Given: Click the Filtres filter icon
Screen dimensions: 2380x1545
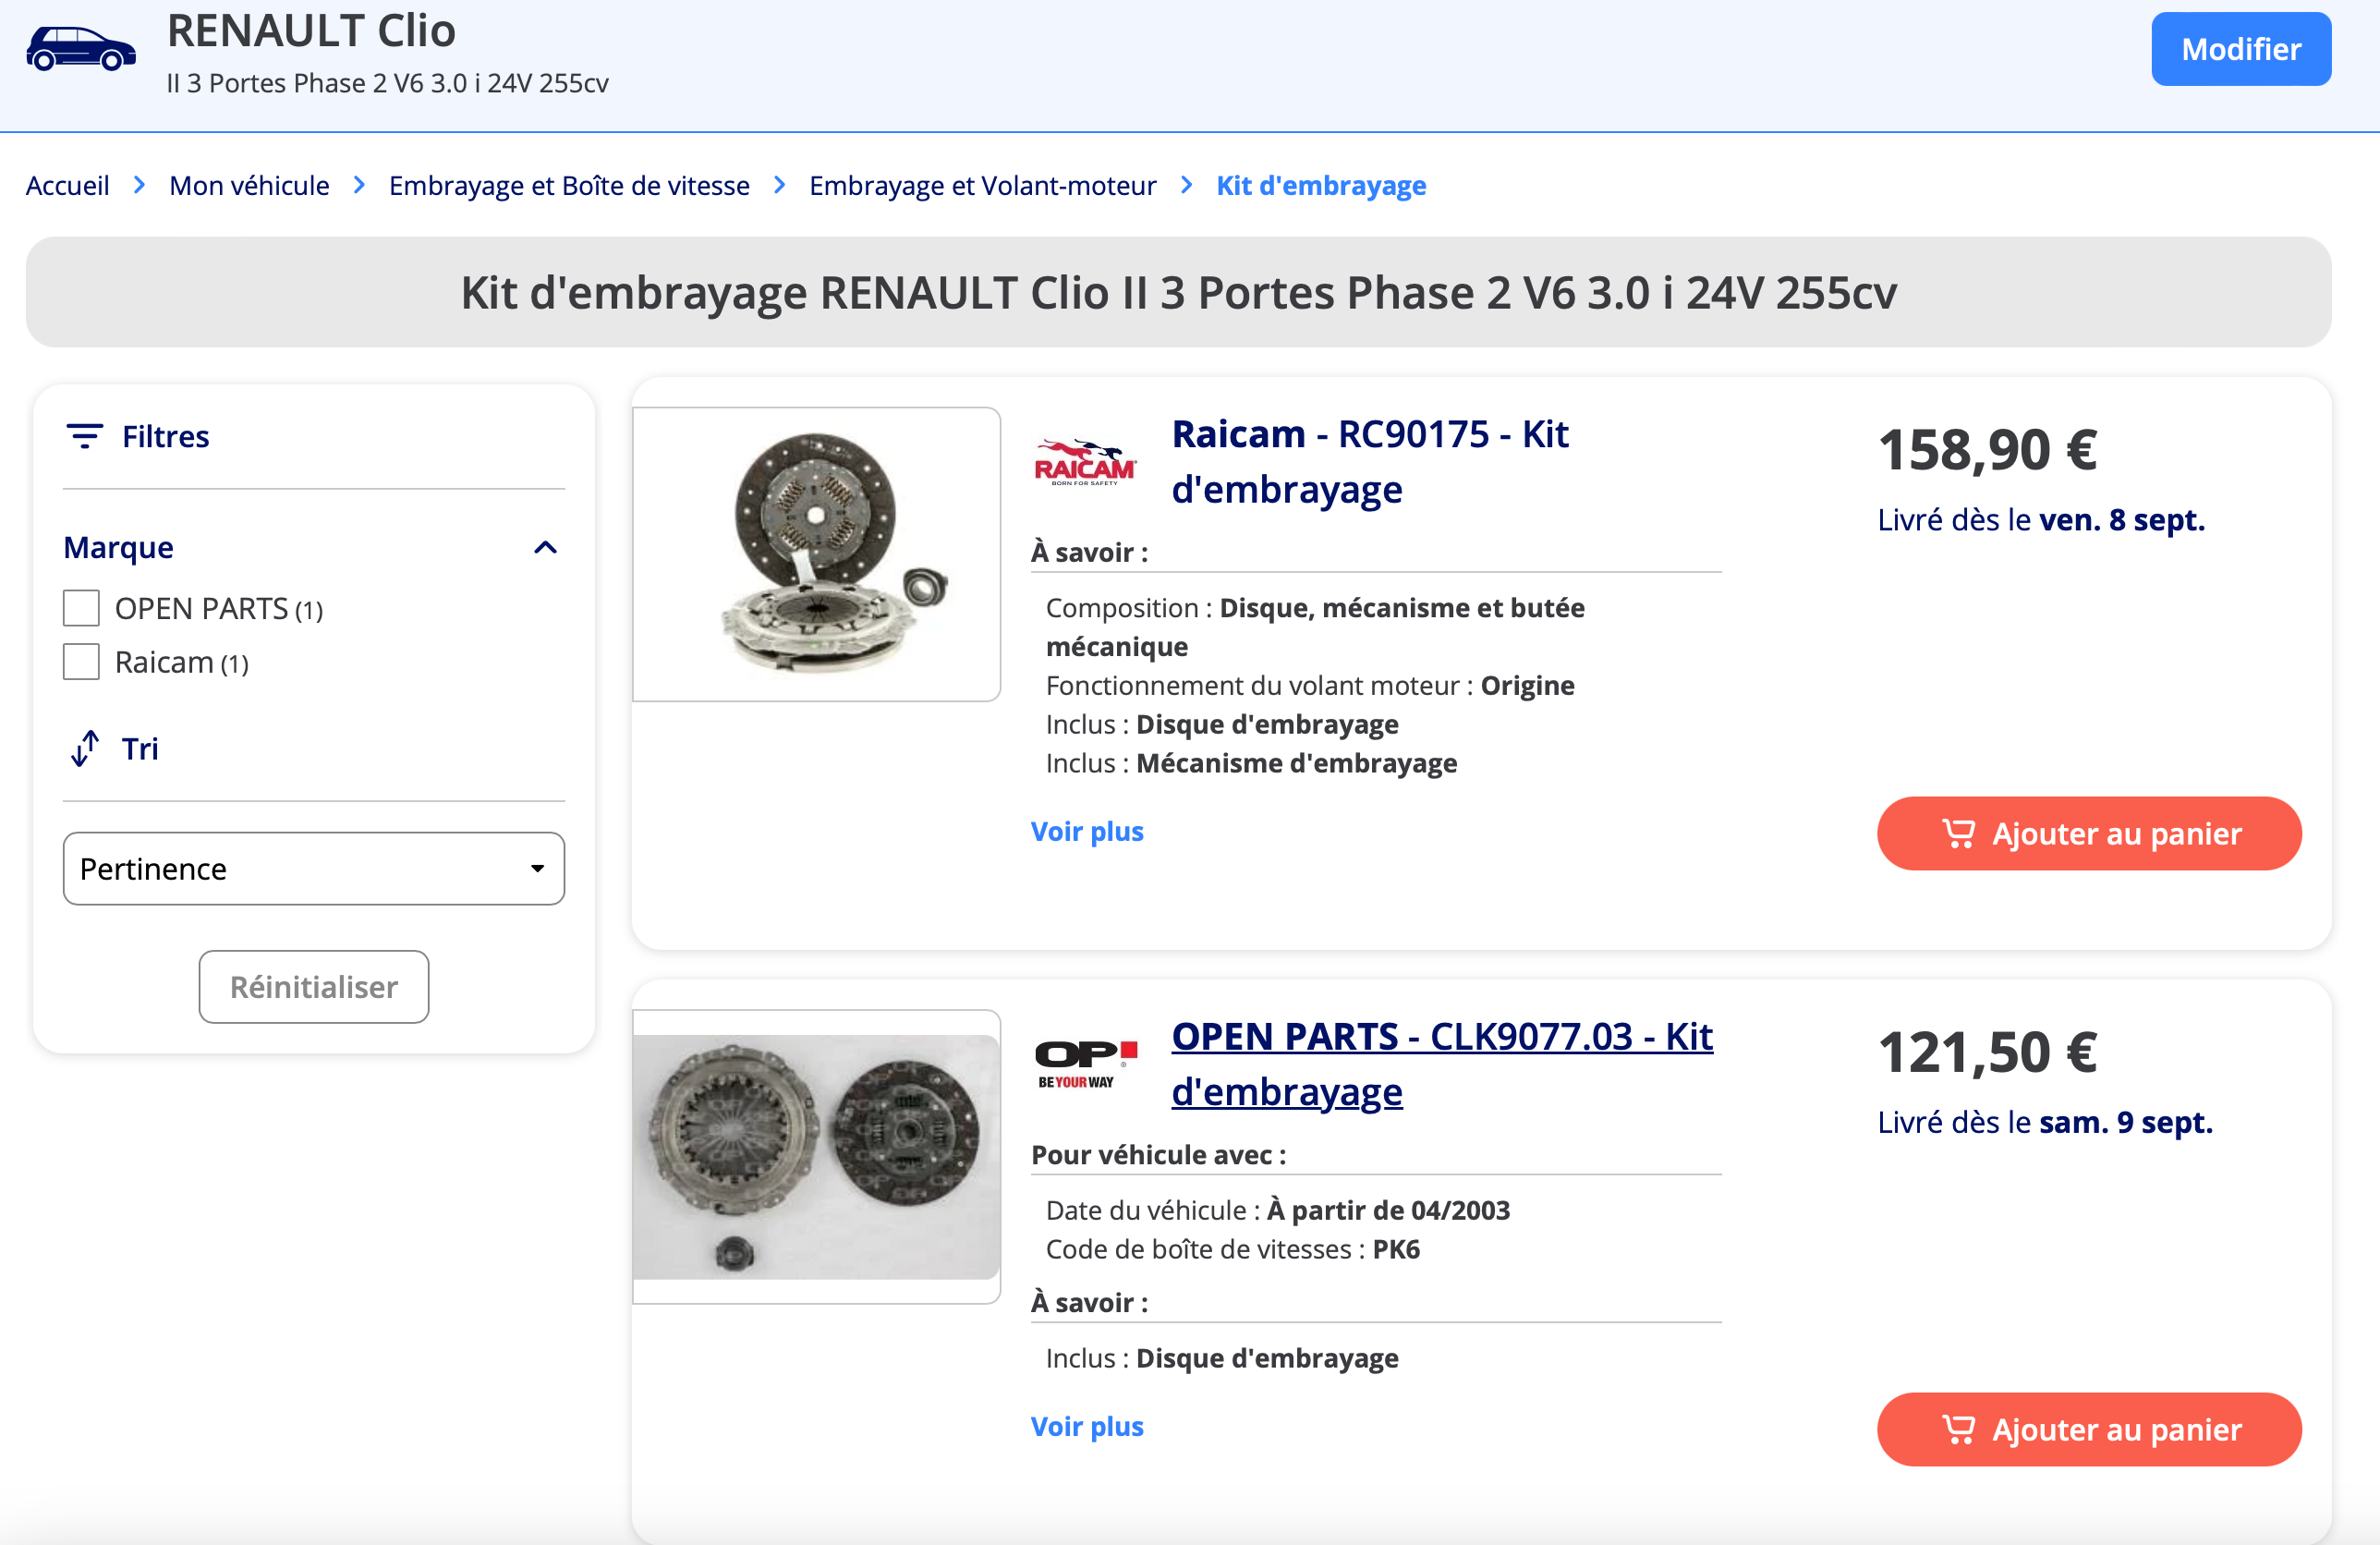Looking at the screenshot, I should click(85, 436).
